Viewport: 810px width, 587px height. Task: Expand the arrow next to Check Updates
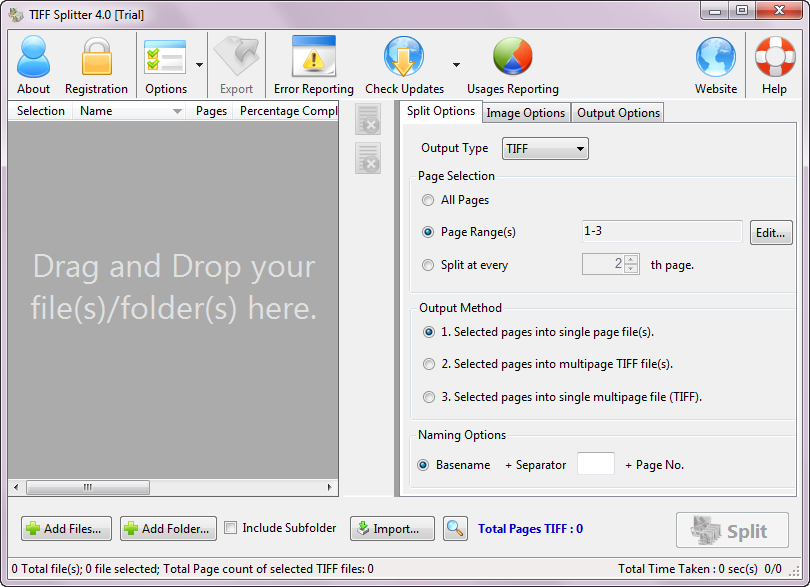(456, 64)
